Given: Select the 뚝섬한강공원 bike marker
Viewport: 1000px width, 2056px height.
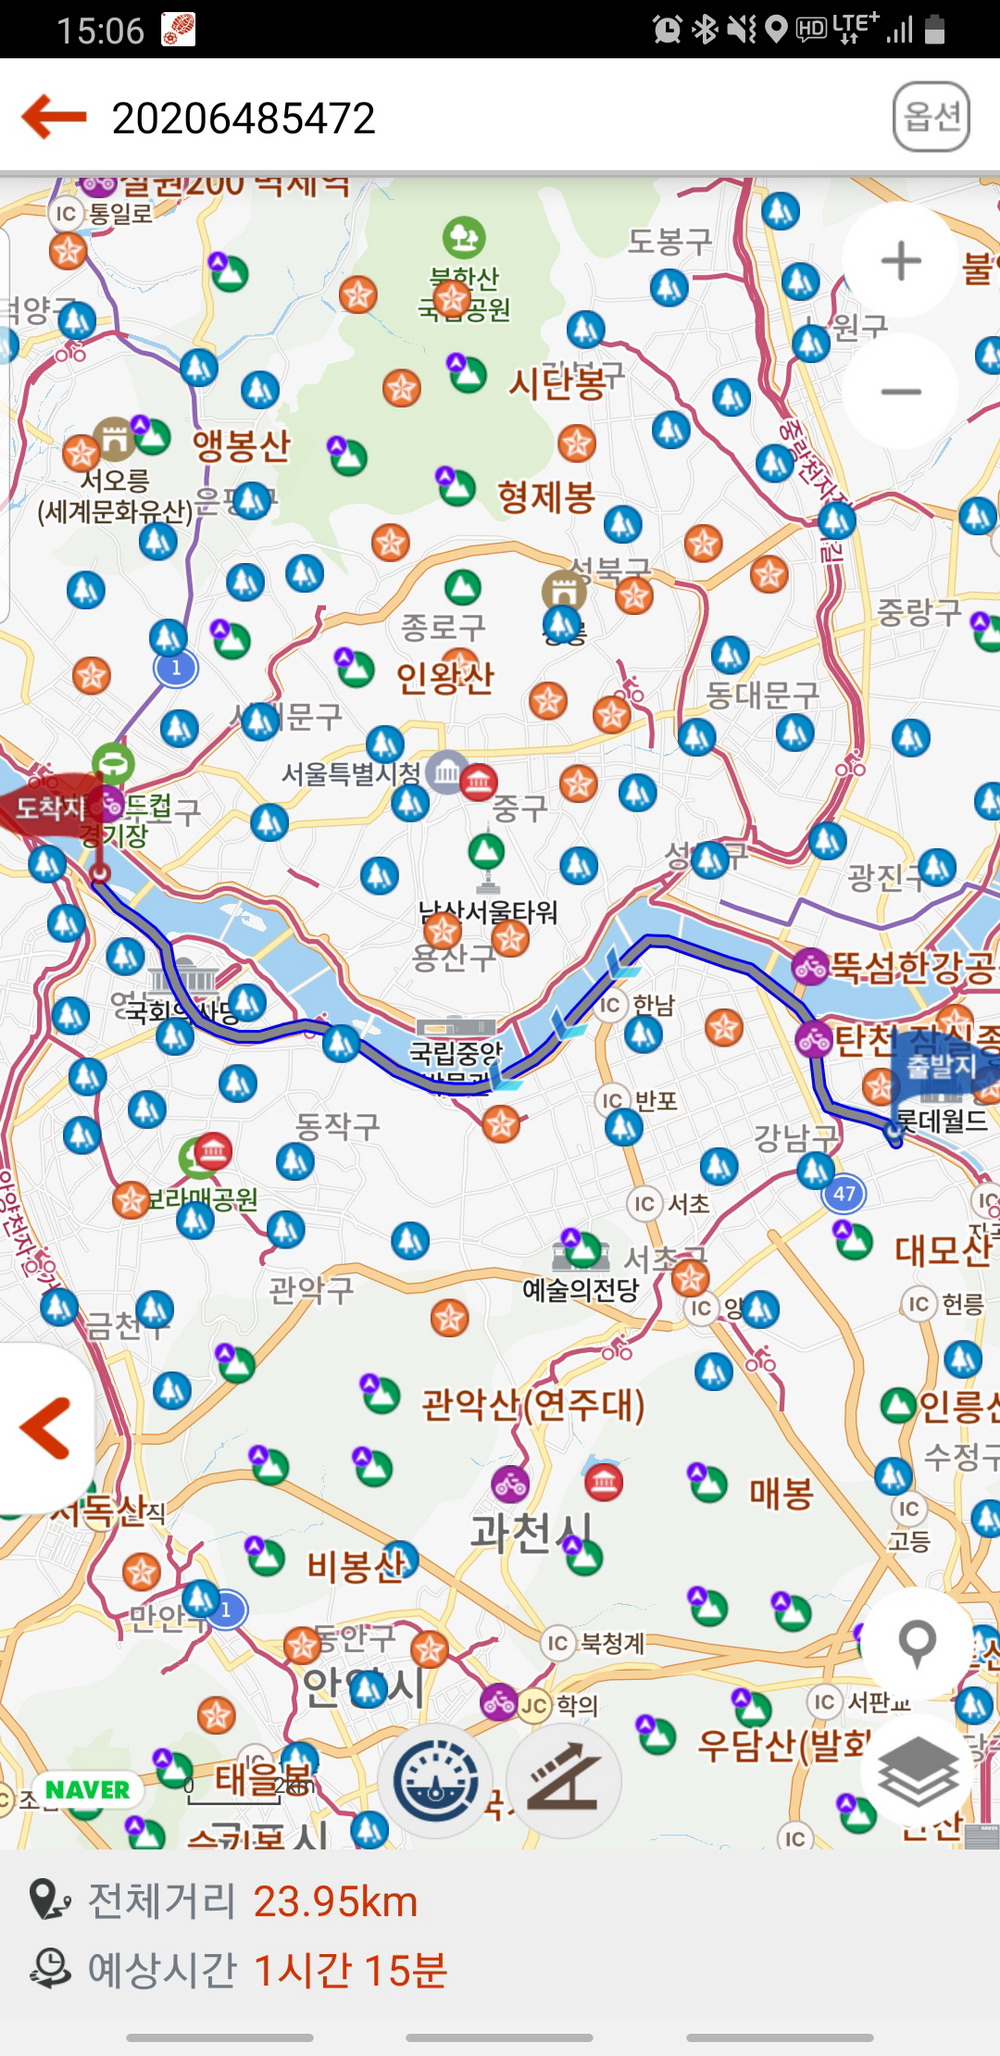Looking at the screenshot, I should click(811, 966).
